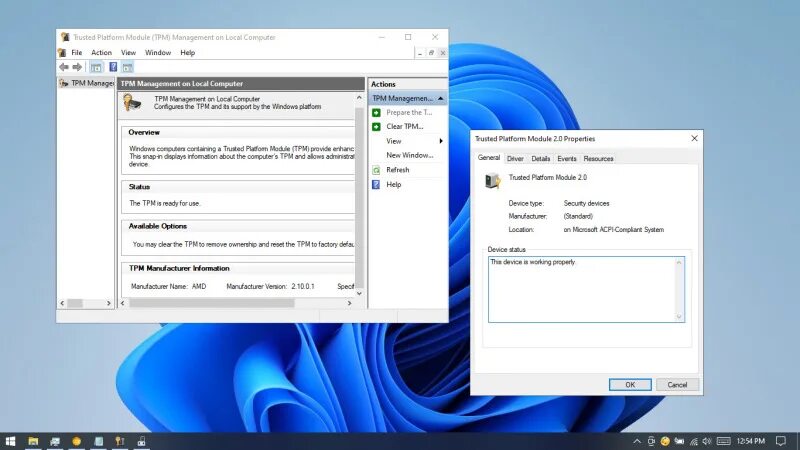Click the 'Manufacturer Name: AMD' text
This screenshot has width=800, height=450.
[x=168, y=286]
